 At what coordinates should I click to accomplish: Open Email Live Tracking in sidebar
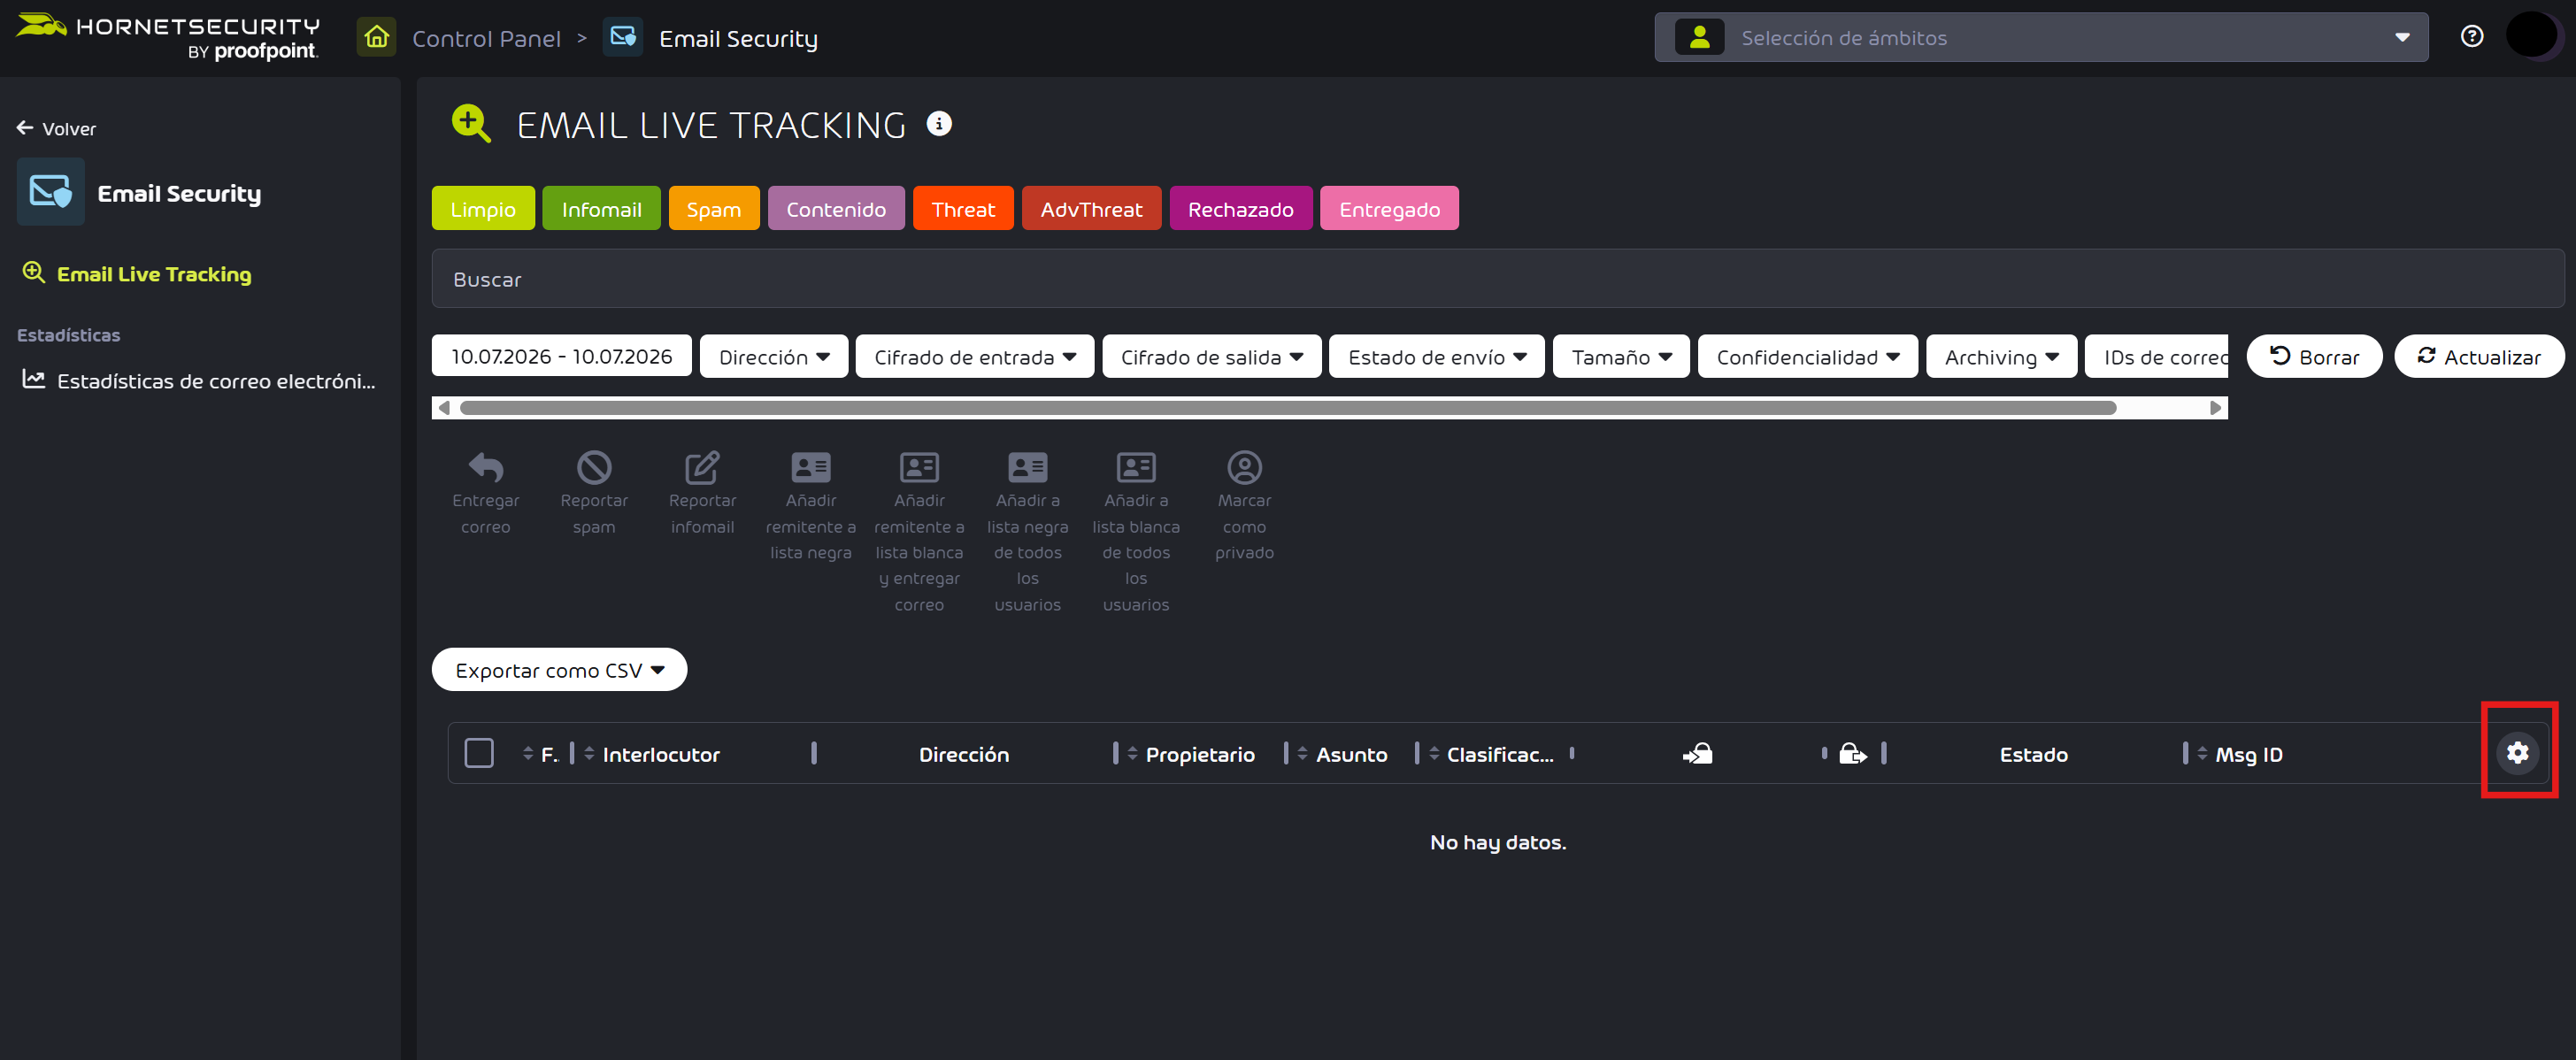pos(154,274)
